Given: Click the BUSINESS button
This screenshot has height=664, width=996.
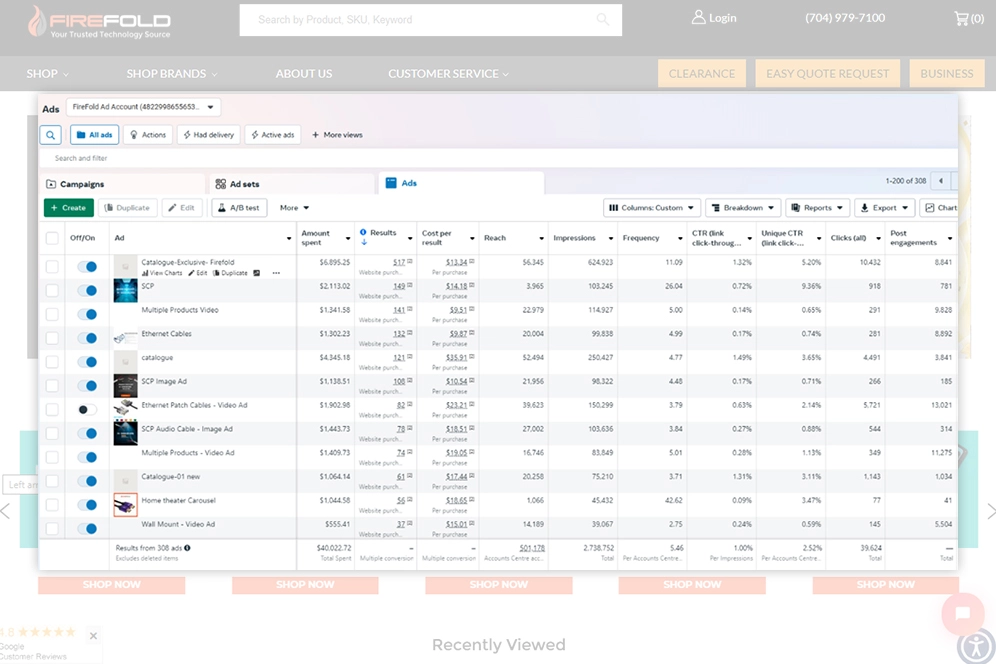Looking at the screenshot, I should 946,74.
